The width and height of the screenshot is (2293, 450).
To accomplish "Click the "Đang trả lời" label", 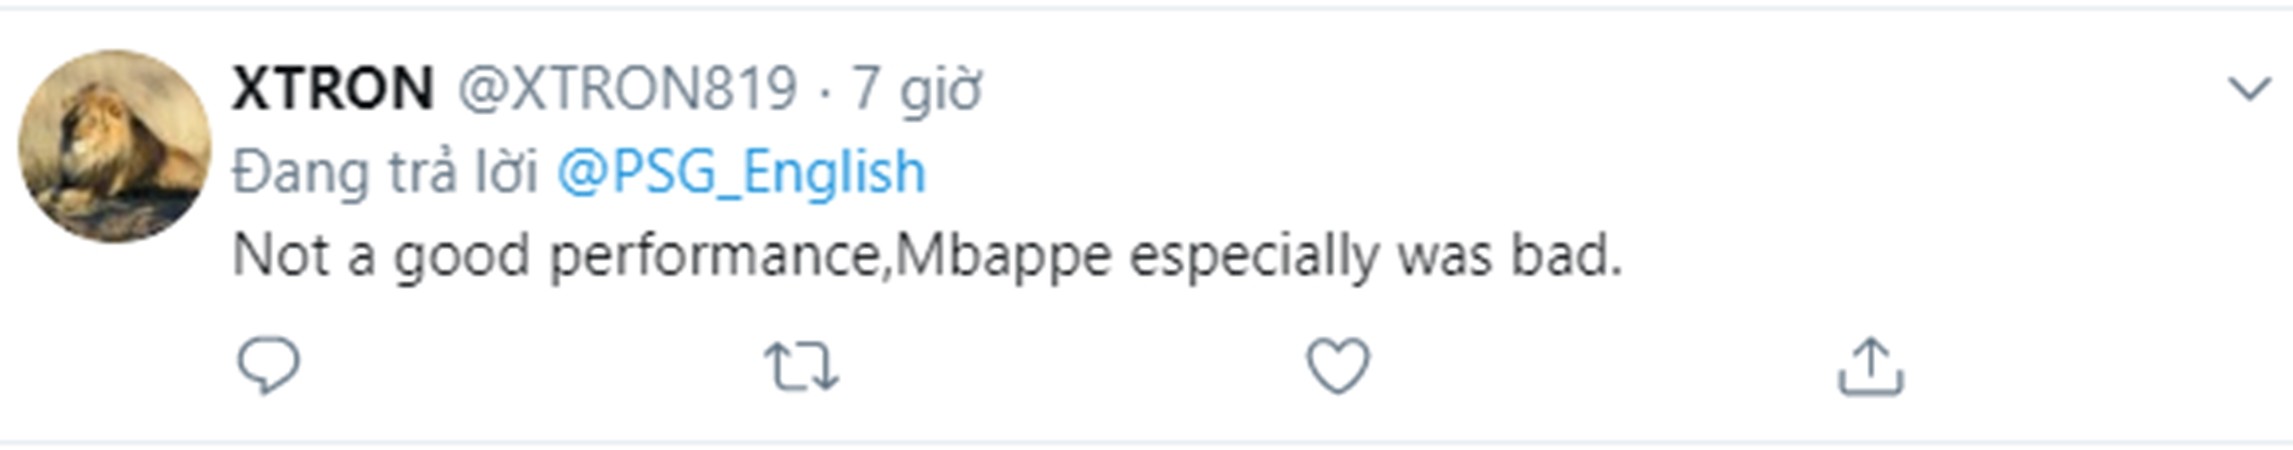I will point(385,172).
